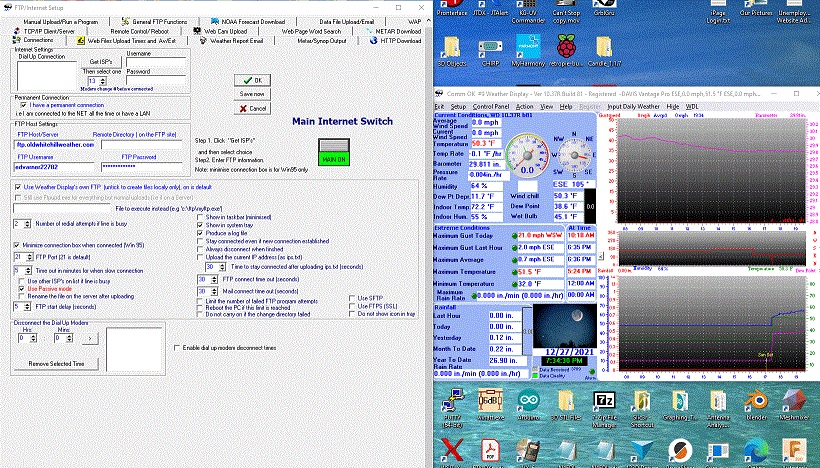Open the Antenna Analyzer folder icon

(718, 407)
